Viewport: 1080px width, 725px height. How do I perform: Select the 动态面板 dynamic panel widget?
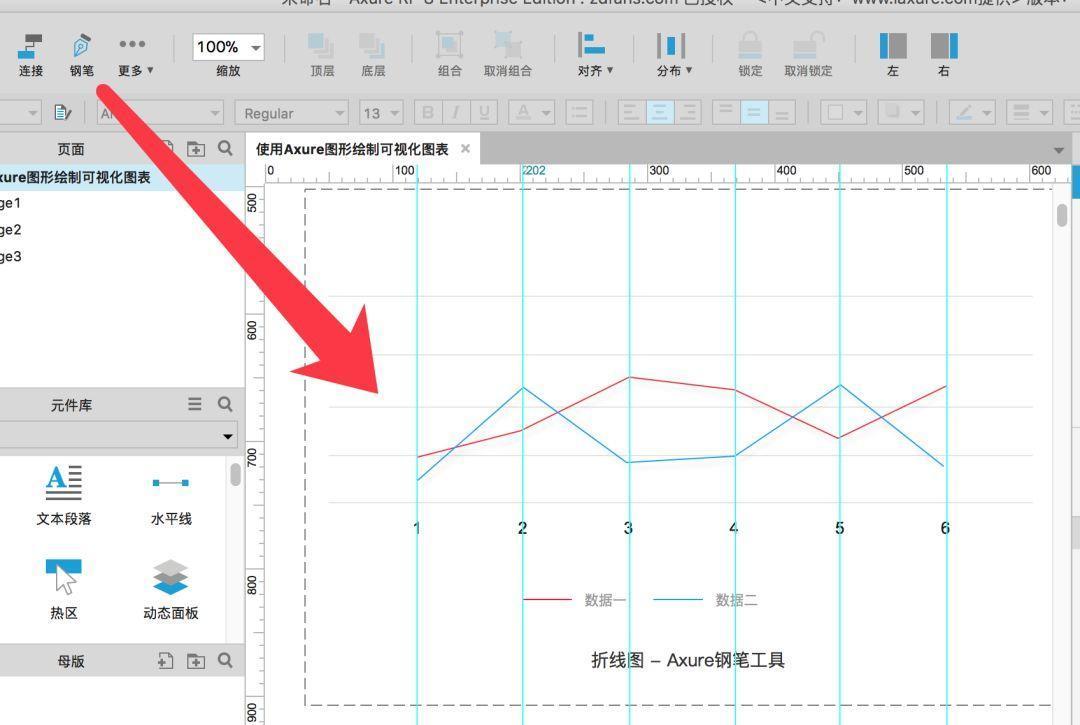[171, 589]
